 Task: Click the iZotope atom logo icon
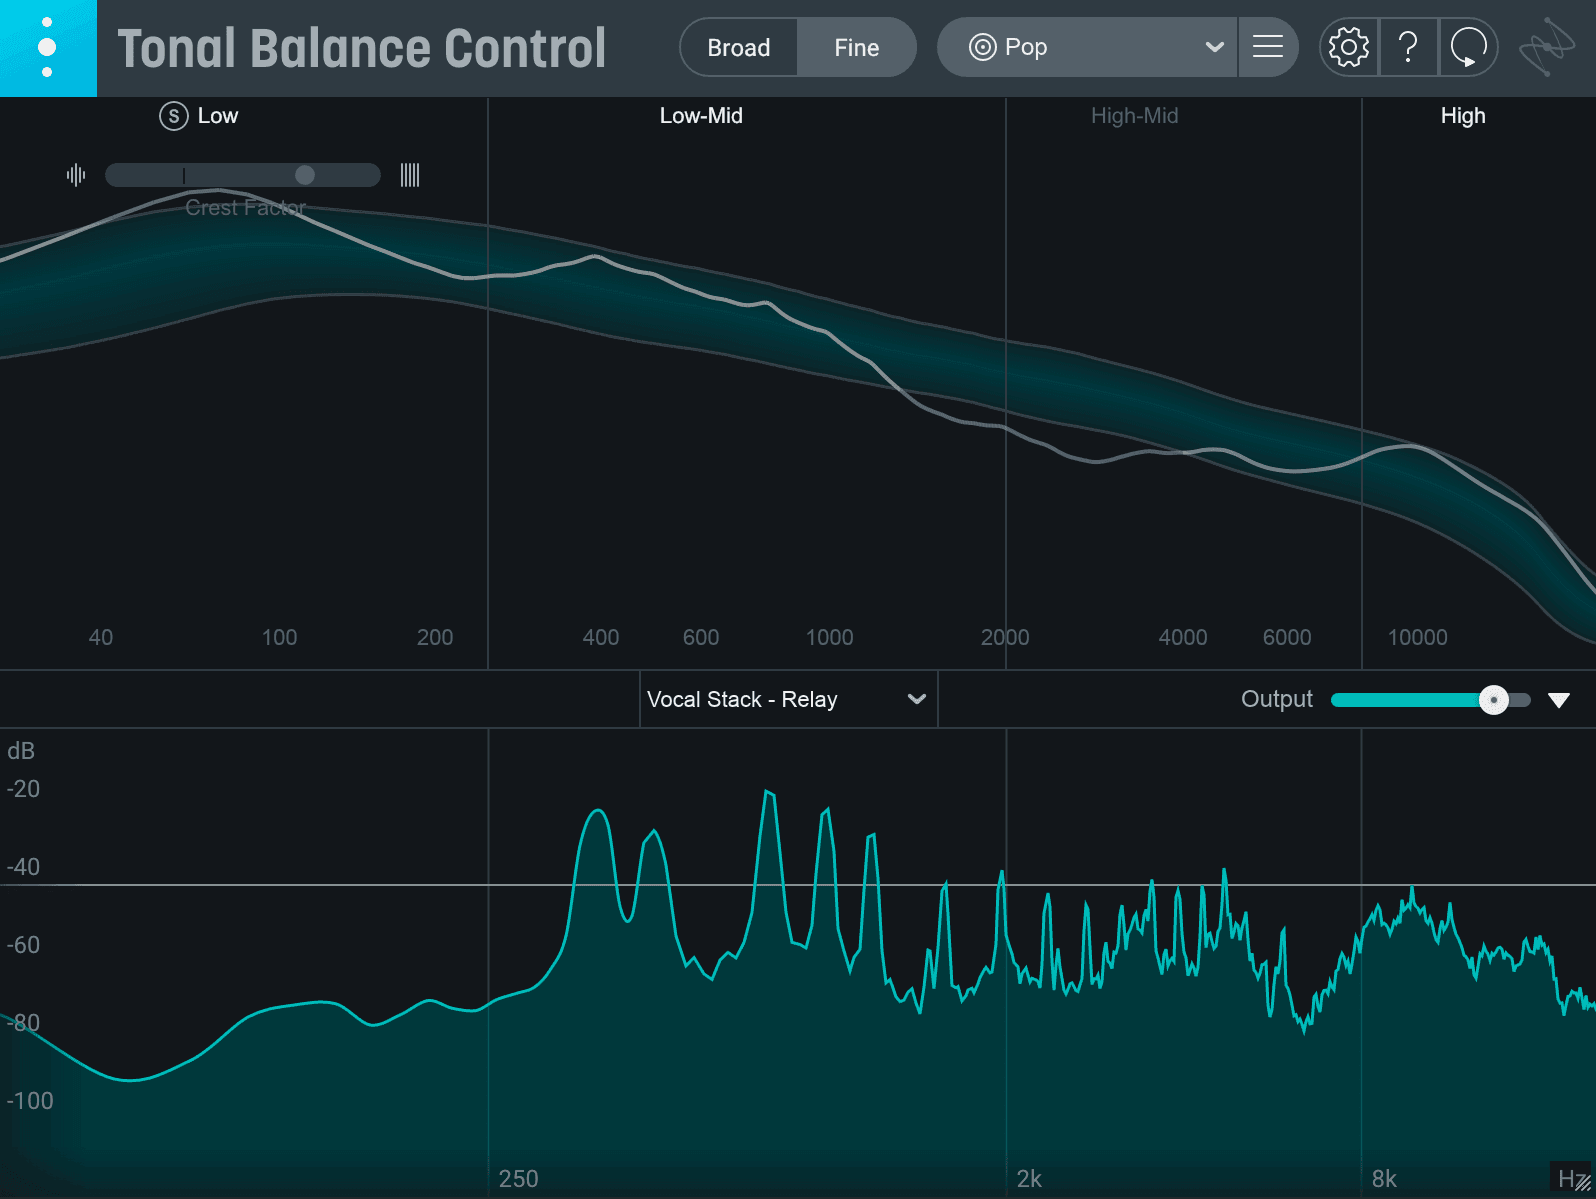pyautogui.click(x=1546, y=47)
